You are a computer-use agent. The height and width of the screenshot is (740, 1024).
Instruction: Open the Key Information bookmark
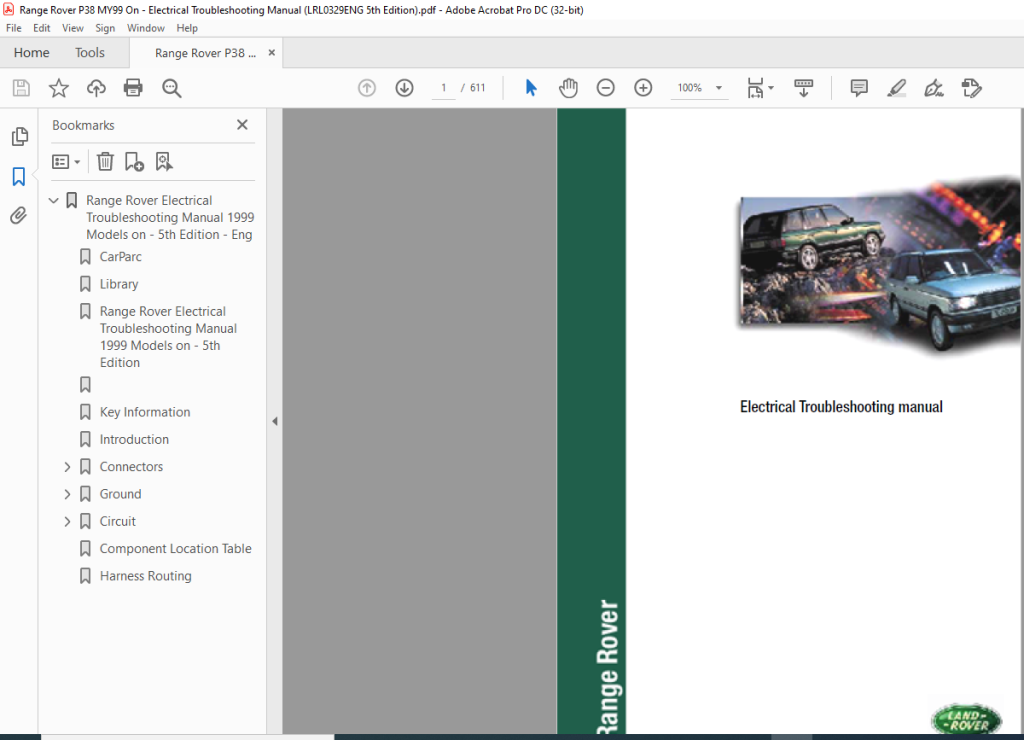click(145, 412)
